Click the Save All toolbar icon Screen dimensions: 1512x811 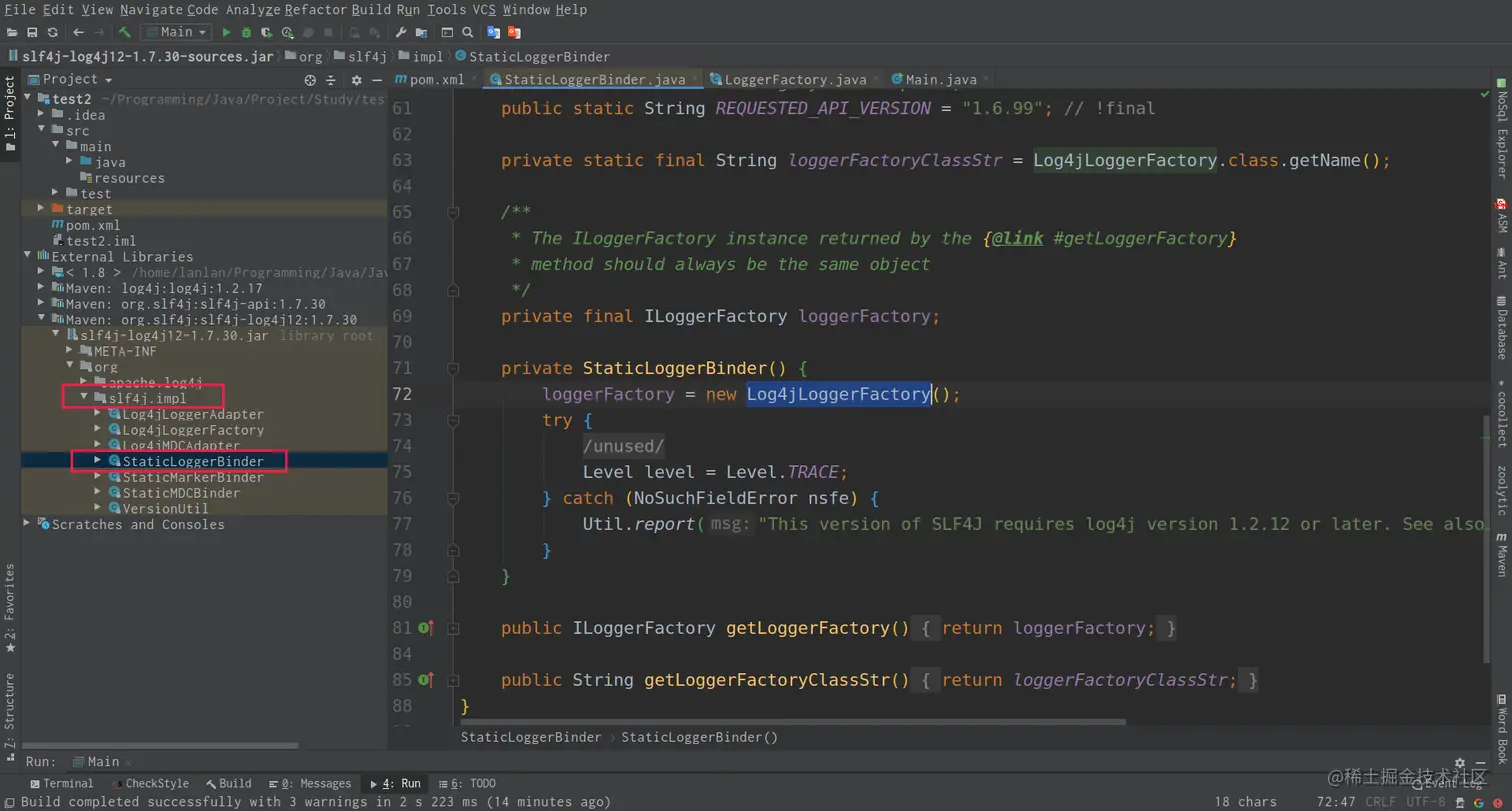(x=32, y=33)
